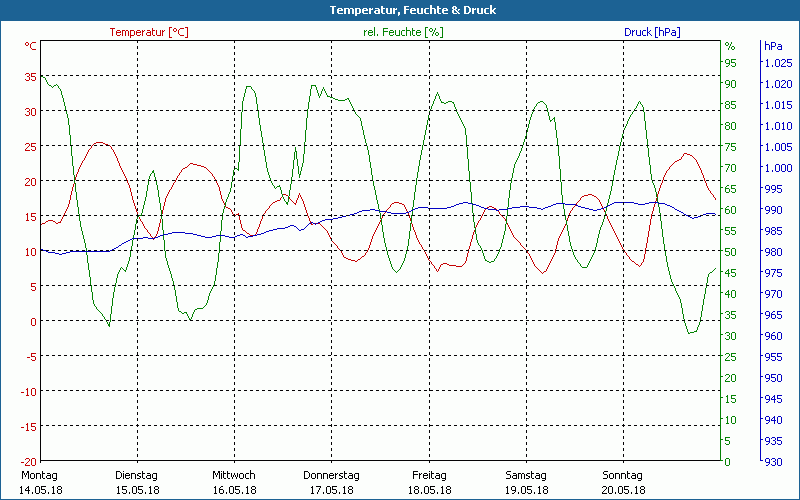The width and height of the screenshot is (800, 500).
Task: Click the 'Dienstag' day label
Action: (136, 475)
